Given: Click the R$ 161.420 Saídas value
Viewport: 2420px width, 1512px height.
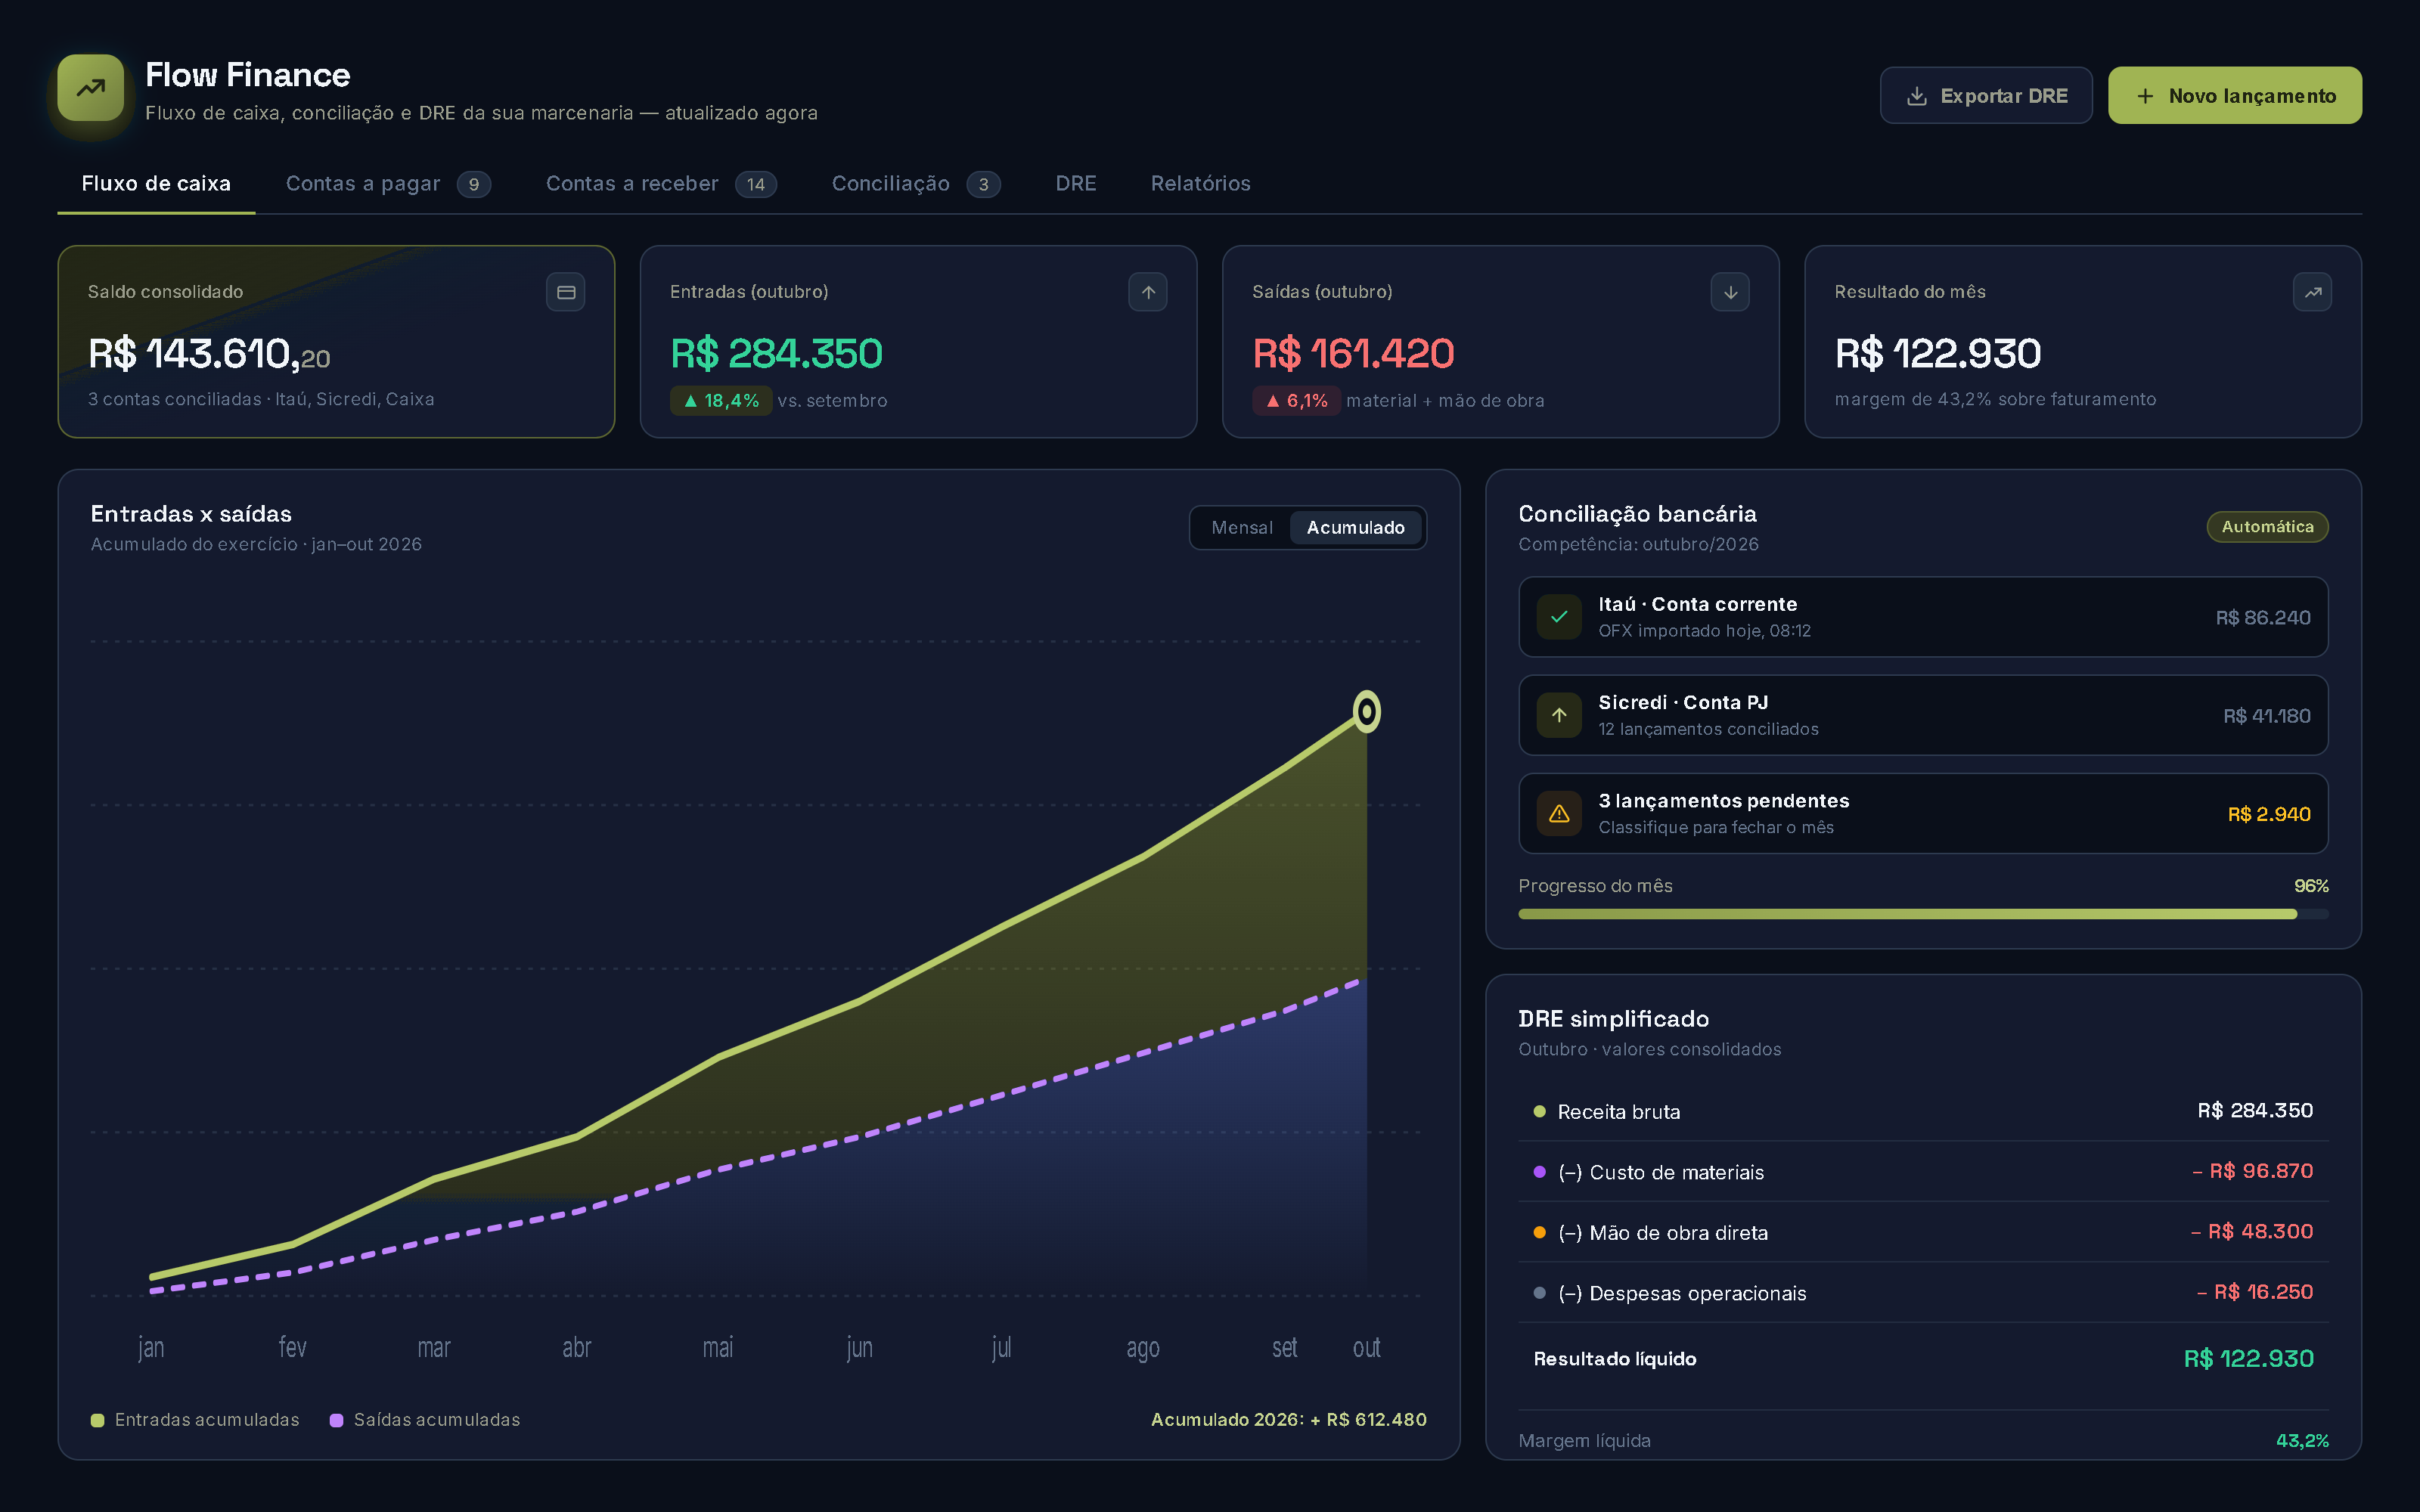Looking at the screenshot, I should tap(1353, 353).
